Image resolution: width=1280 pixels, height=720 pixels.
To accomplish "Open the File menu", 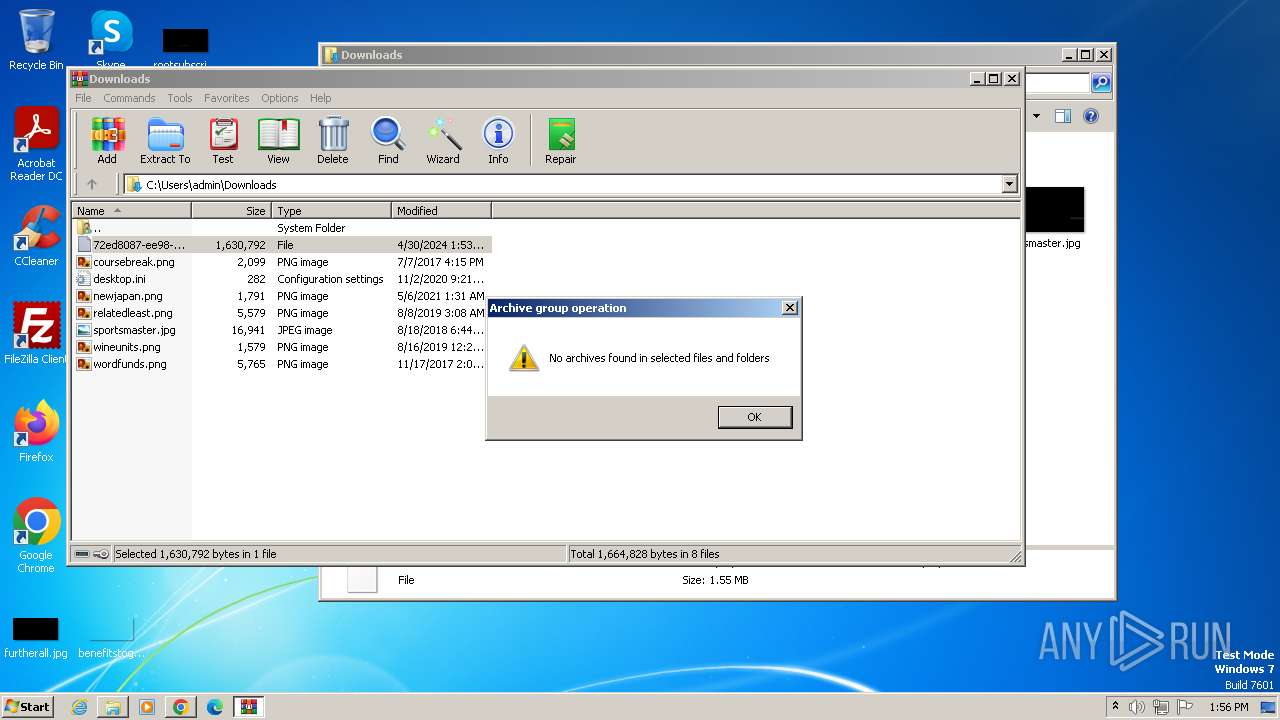I will coord(83,98).
